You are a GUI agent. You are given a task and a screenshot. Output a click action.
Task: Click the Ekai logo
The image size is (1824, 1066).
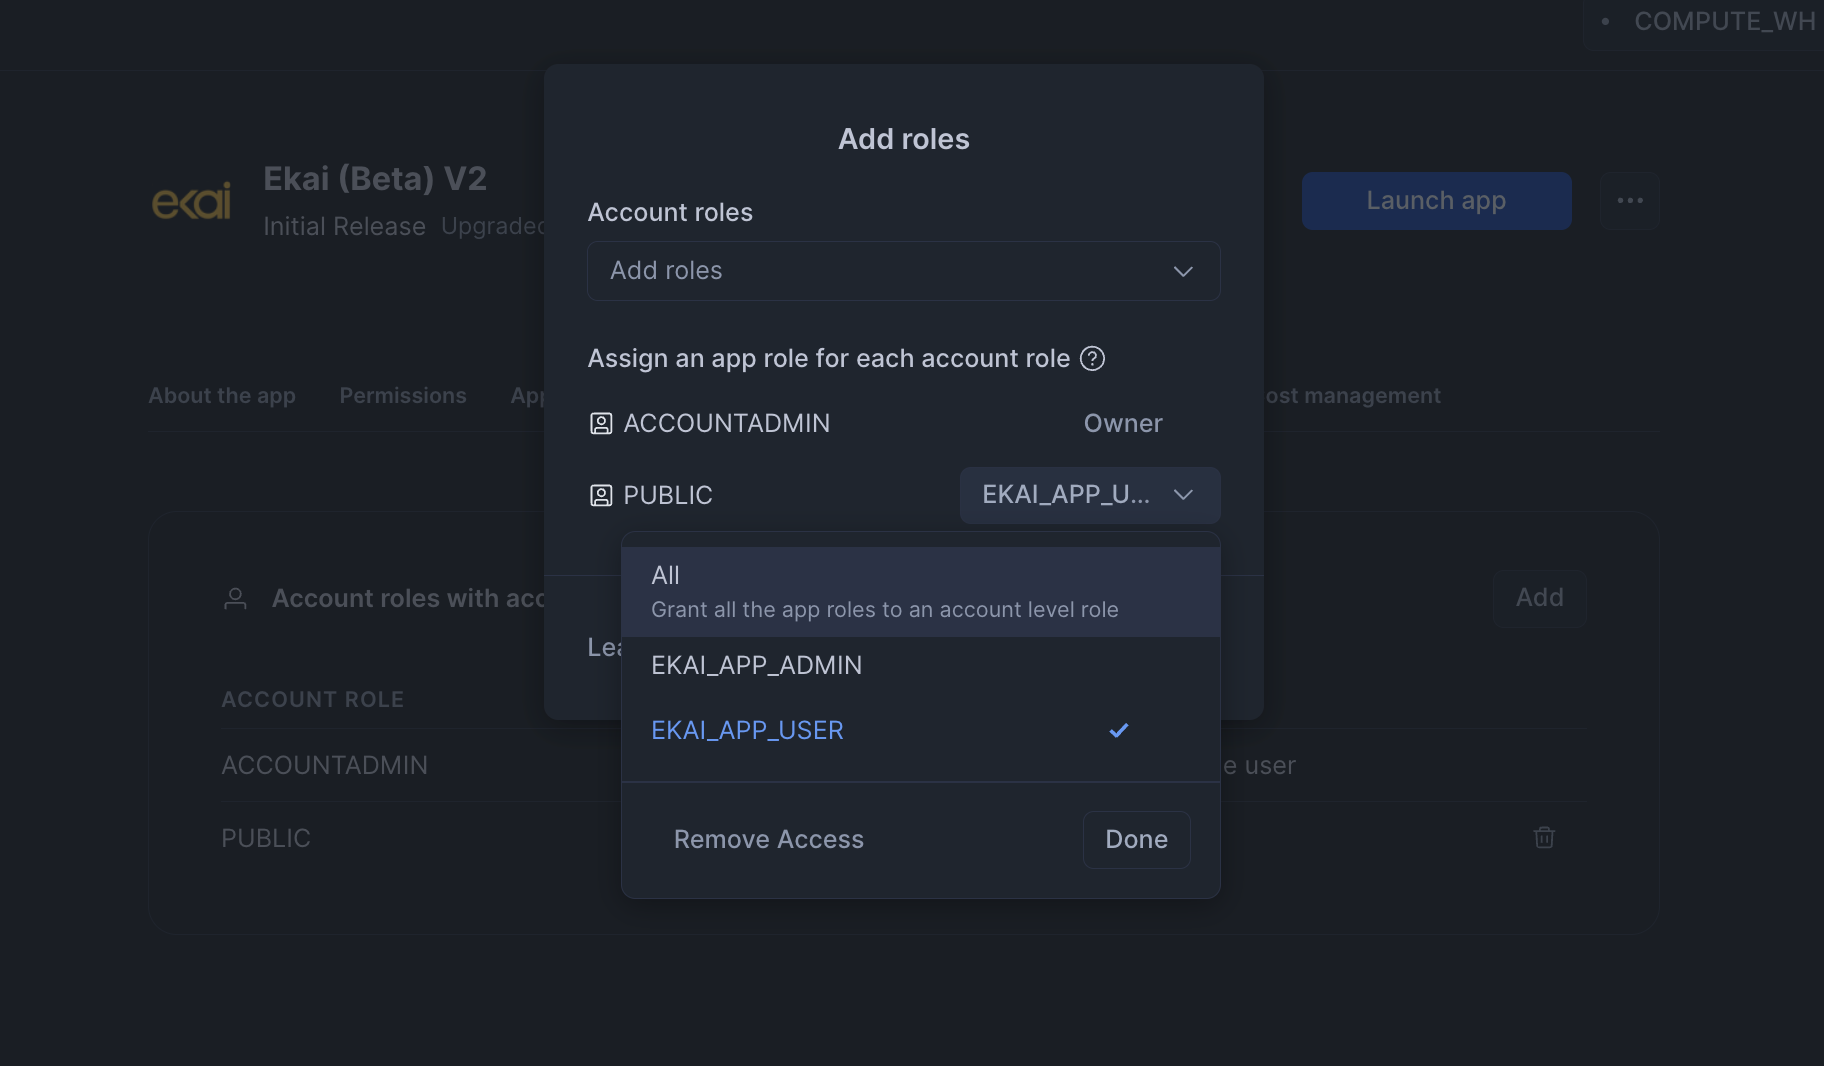pyautogui.click(x=191, y=200)
